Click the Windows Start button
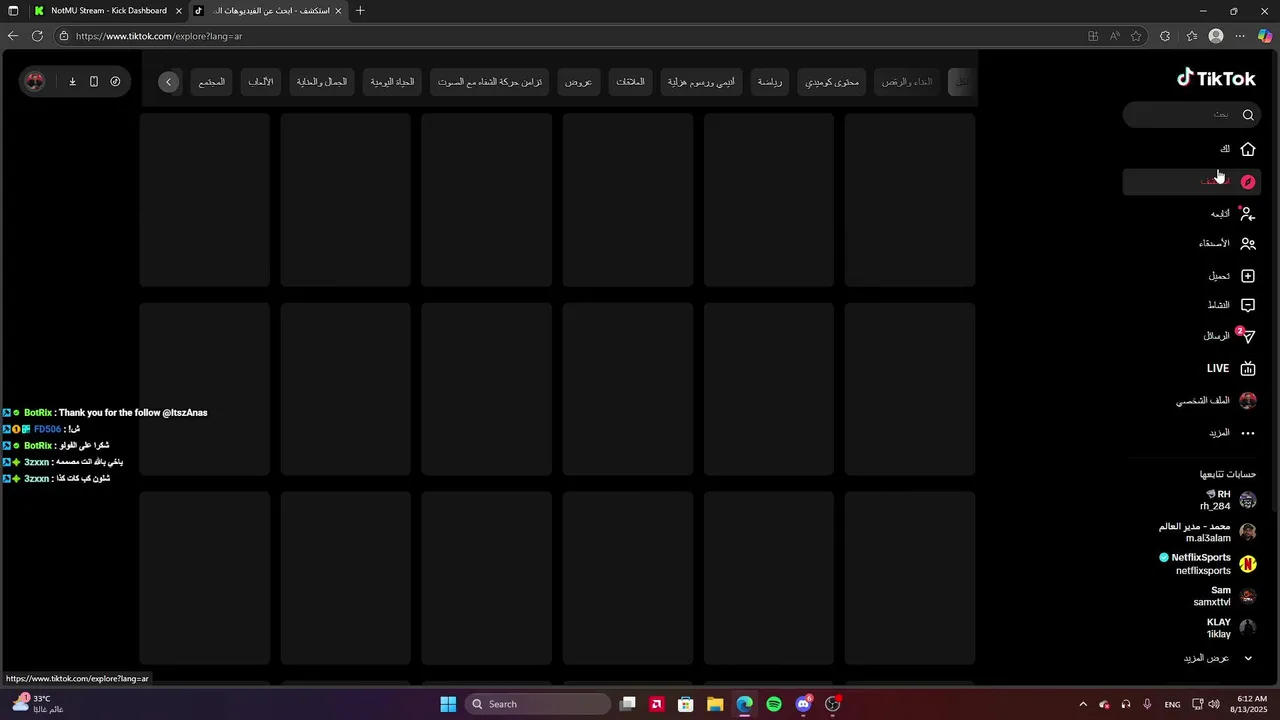 click(x=448, y=704)
